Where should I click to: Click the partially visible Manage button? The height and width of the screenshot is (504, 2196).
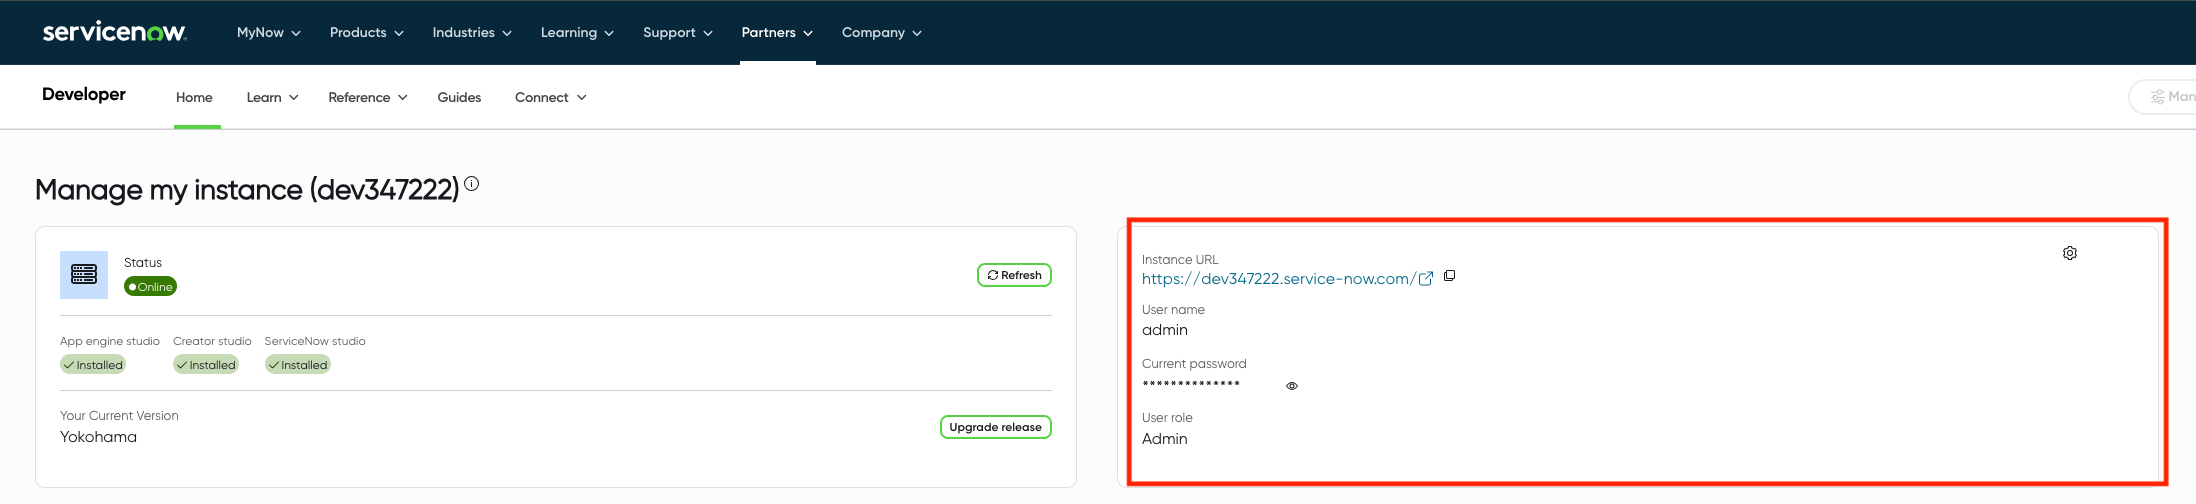[x=2165, y=97]
